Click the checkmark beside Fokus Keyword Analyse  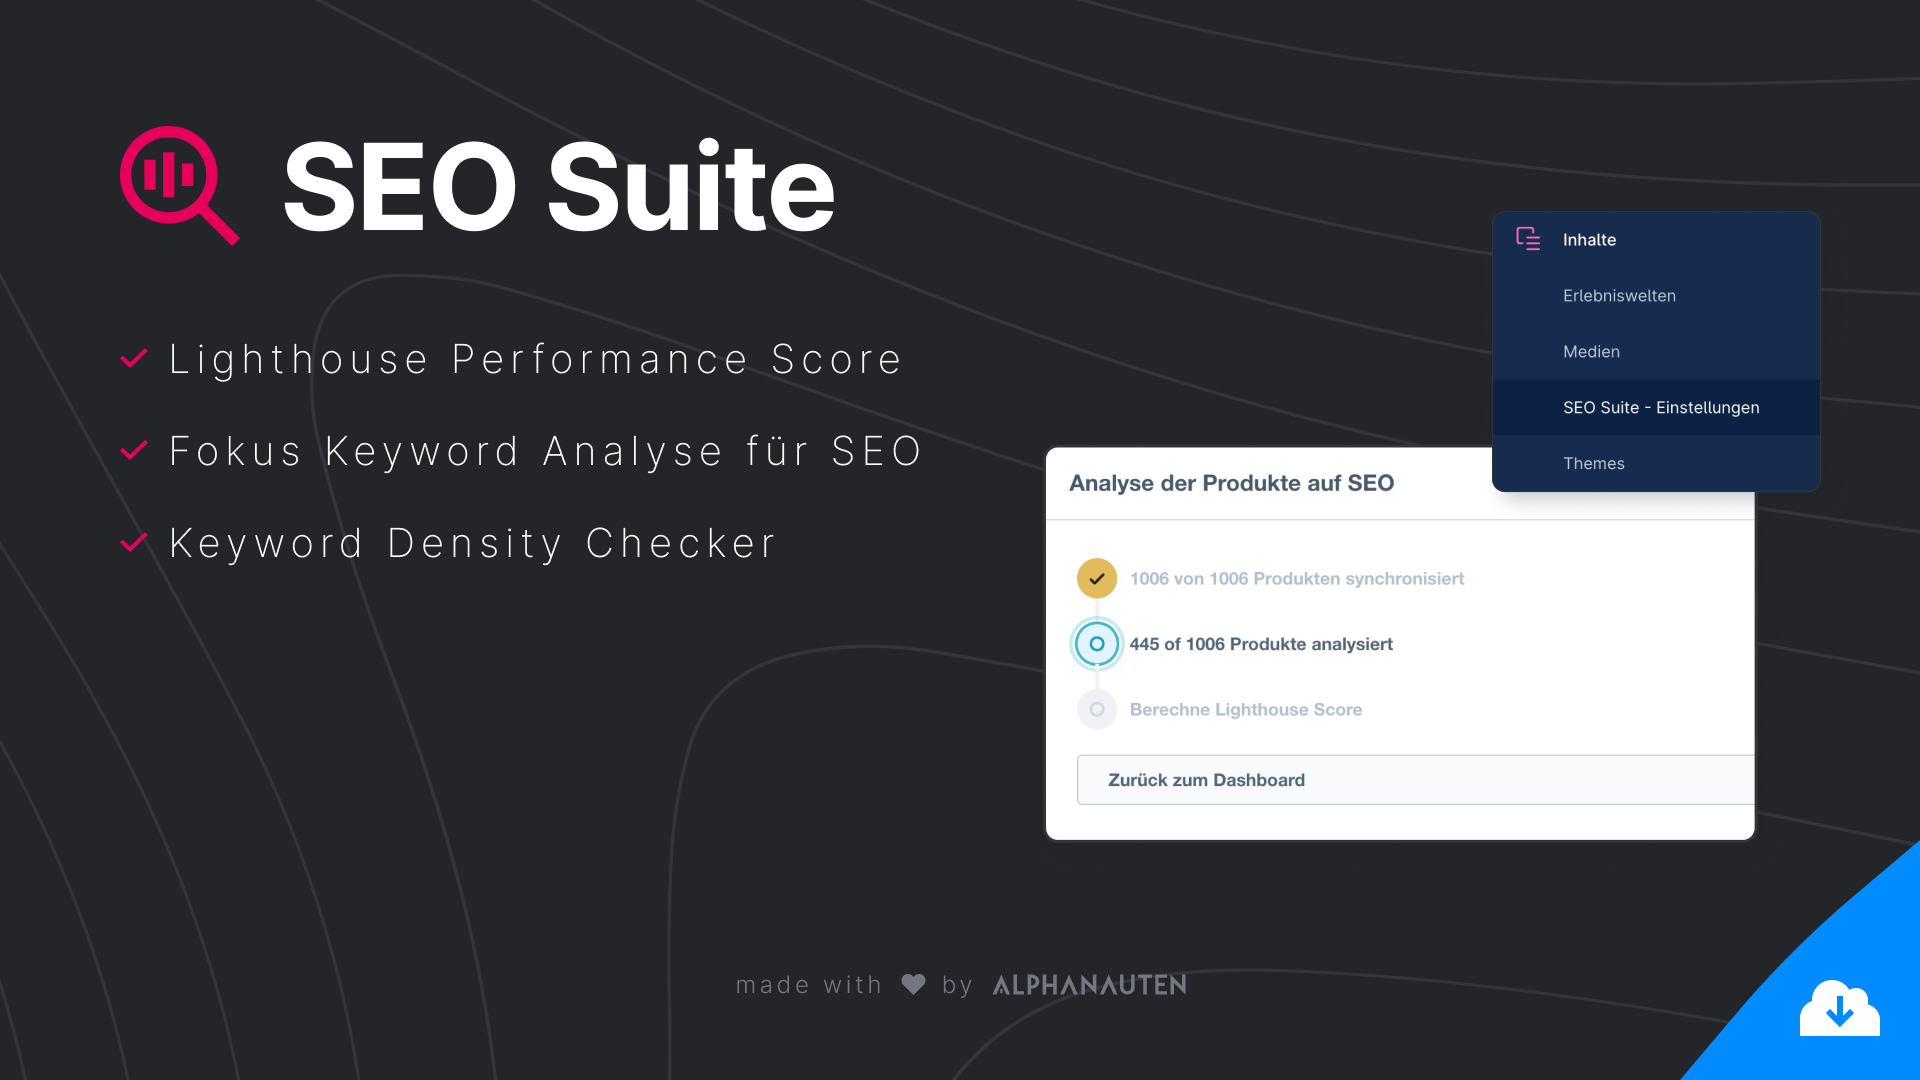point(134,450)
